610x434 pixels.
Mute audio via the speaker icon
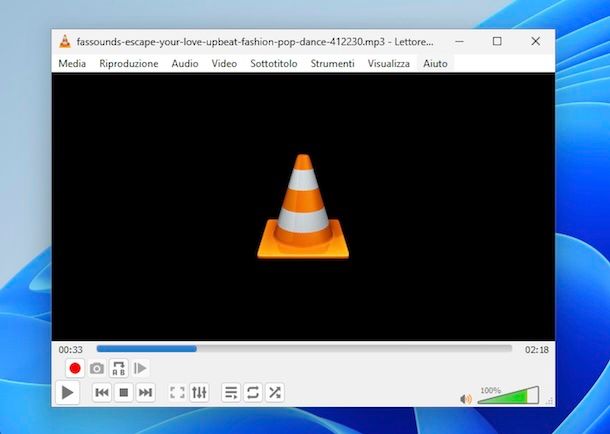(x=466, y=399)
